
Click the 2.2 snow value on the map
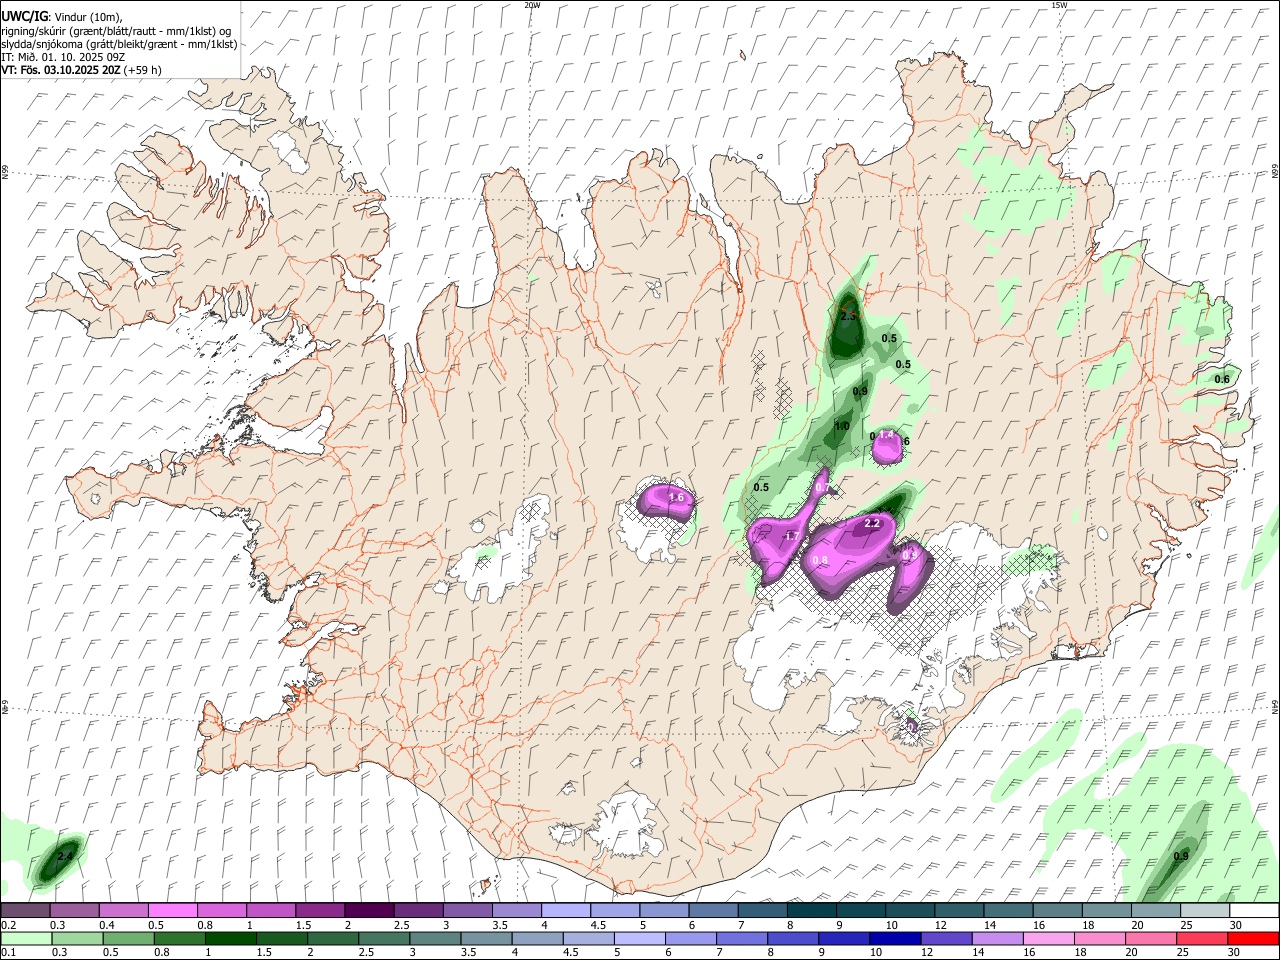tap(872, 523)
